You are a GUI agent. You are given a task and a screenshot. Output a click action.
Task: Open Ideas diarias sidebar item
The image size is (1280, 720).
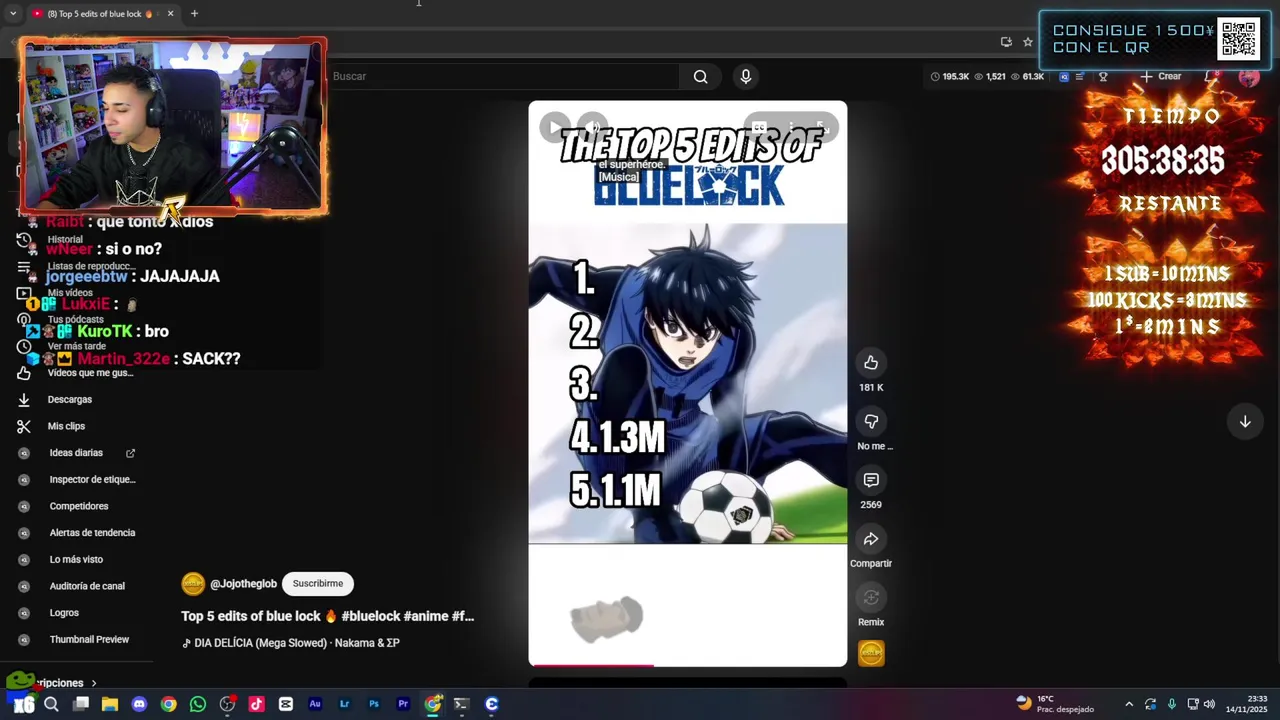pyautogui.click(x=76, y=453)
